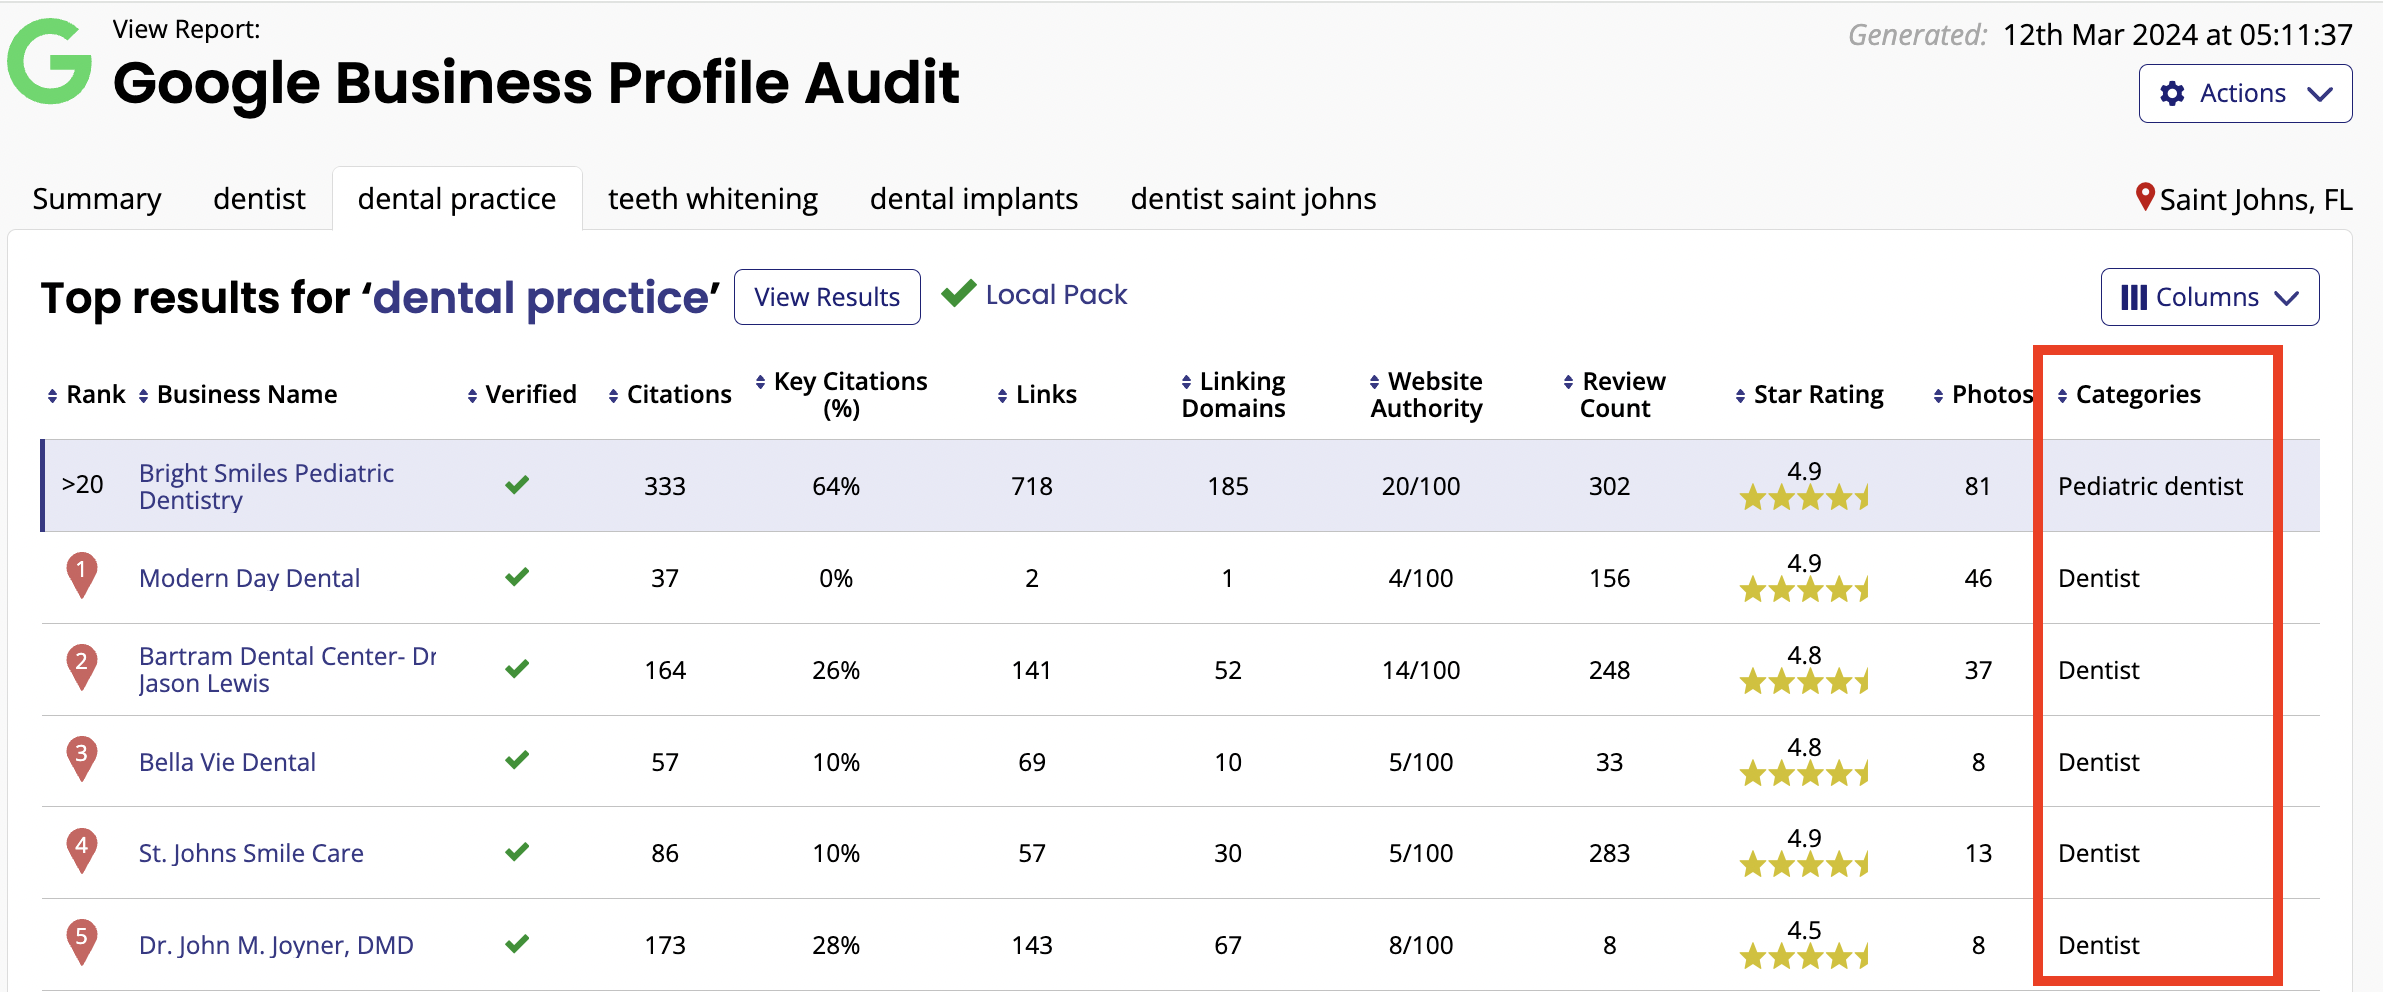Sort table by Verified column

pos(522,395)
